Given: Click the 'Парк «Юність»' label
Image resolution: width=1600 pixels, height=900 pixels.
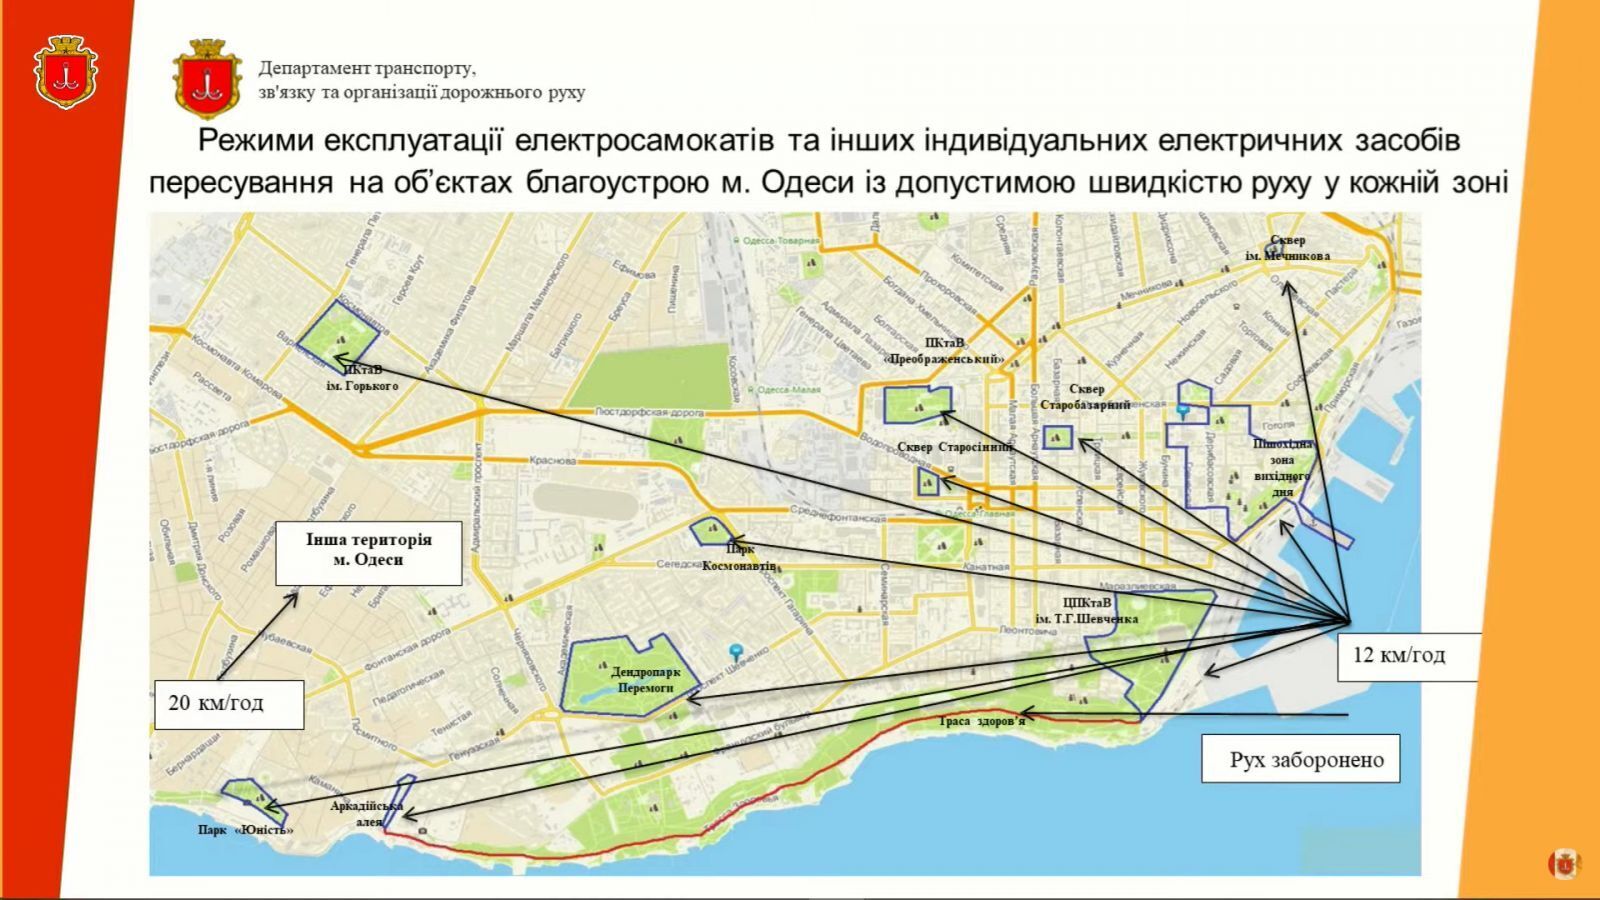Looking at the screenshot, I should (x=245, y=830).
